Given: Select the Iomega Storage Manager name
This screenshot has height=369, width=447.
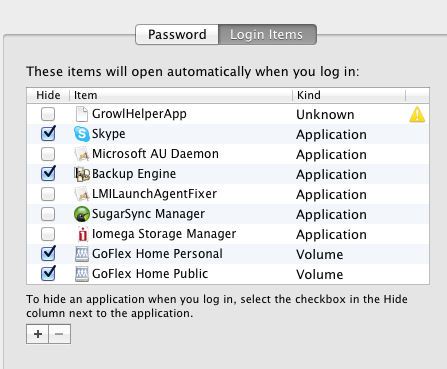Looking at the screenshot, I should [x=164, y=234].
